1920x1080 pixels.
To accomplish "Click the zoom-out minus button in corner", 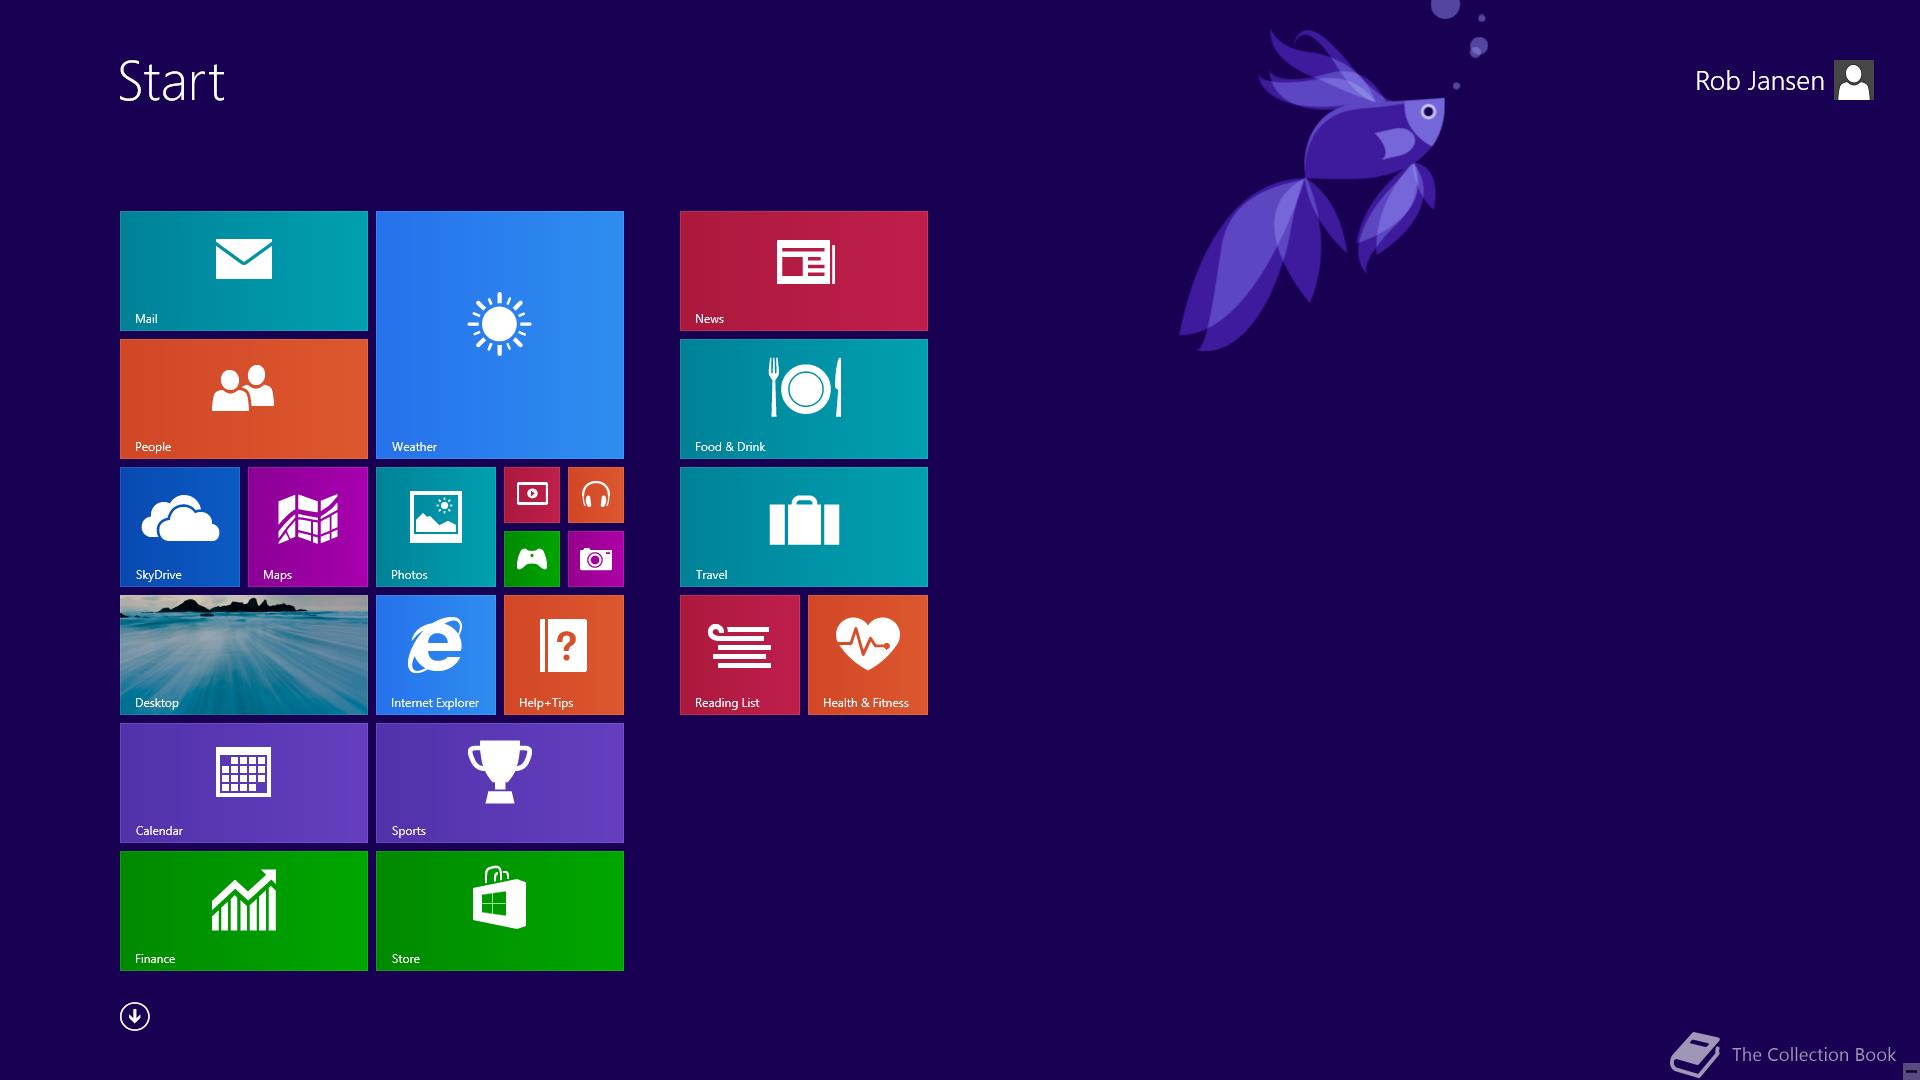I will pos(1910,1071).
